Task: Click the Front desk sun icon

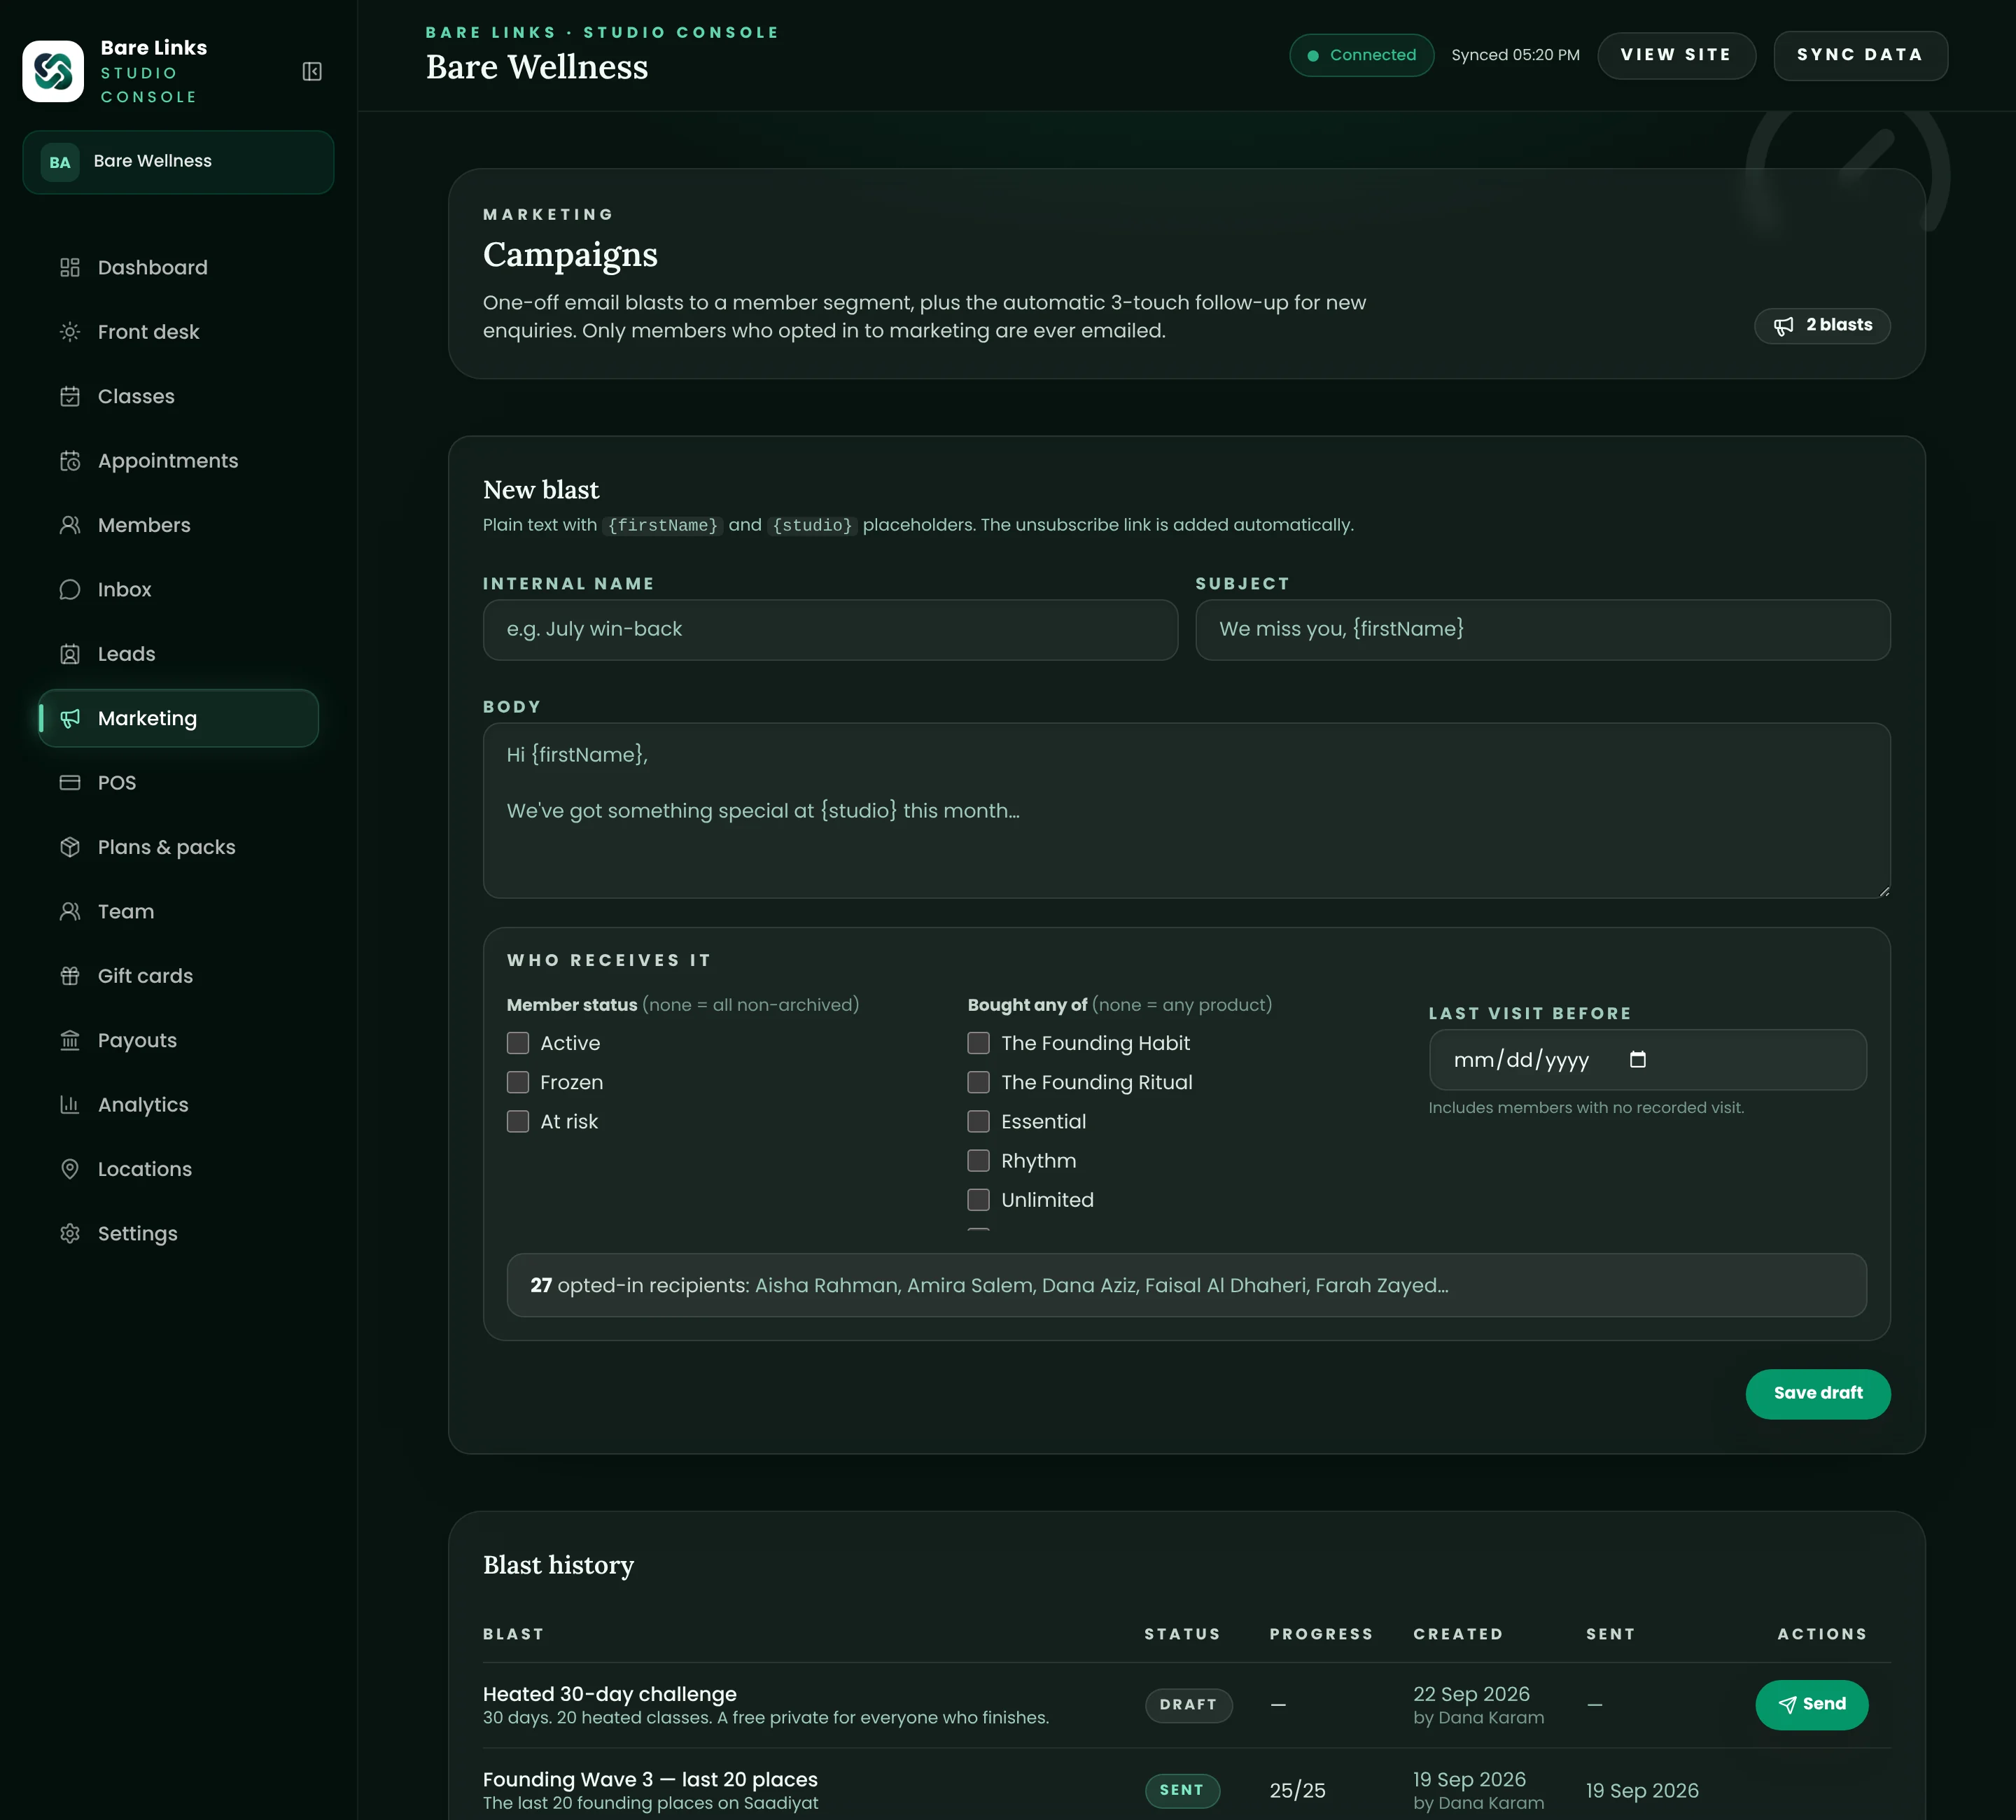Action: [x=70, y=332]
